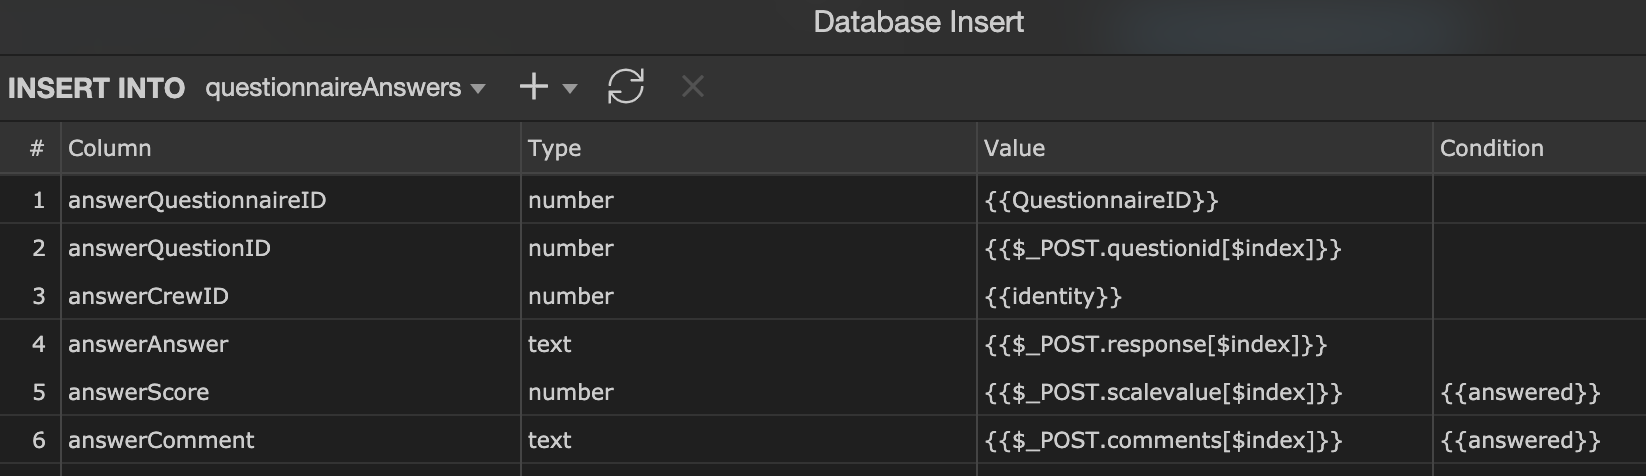Click the {{QuestionnaireID}} value field
Viewport: 1646px width, 476px height.
click(x=1204, y=200)
